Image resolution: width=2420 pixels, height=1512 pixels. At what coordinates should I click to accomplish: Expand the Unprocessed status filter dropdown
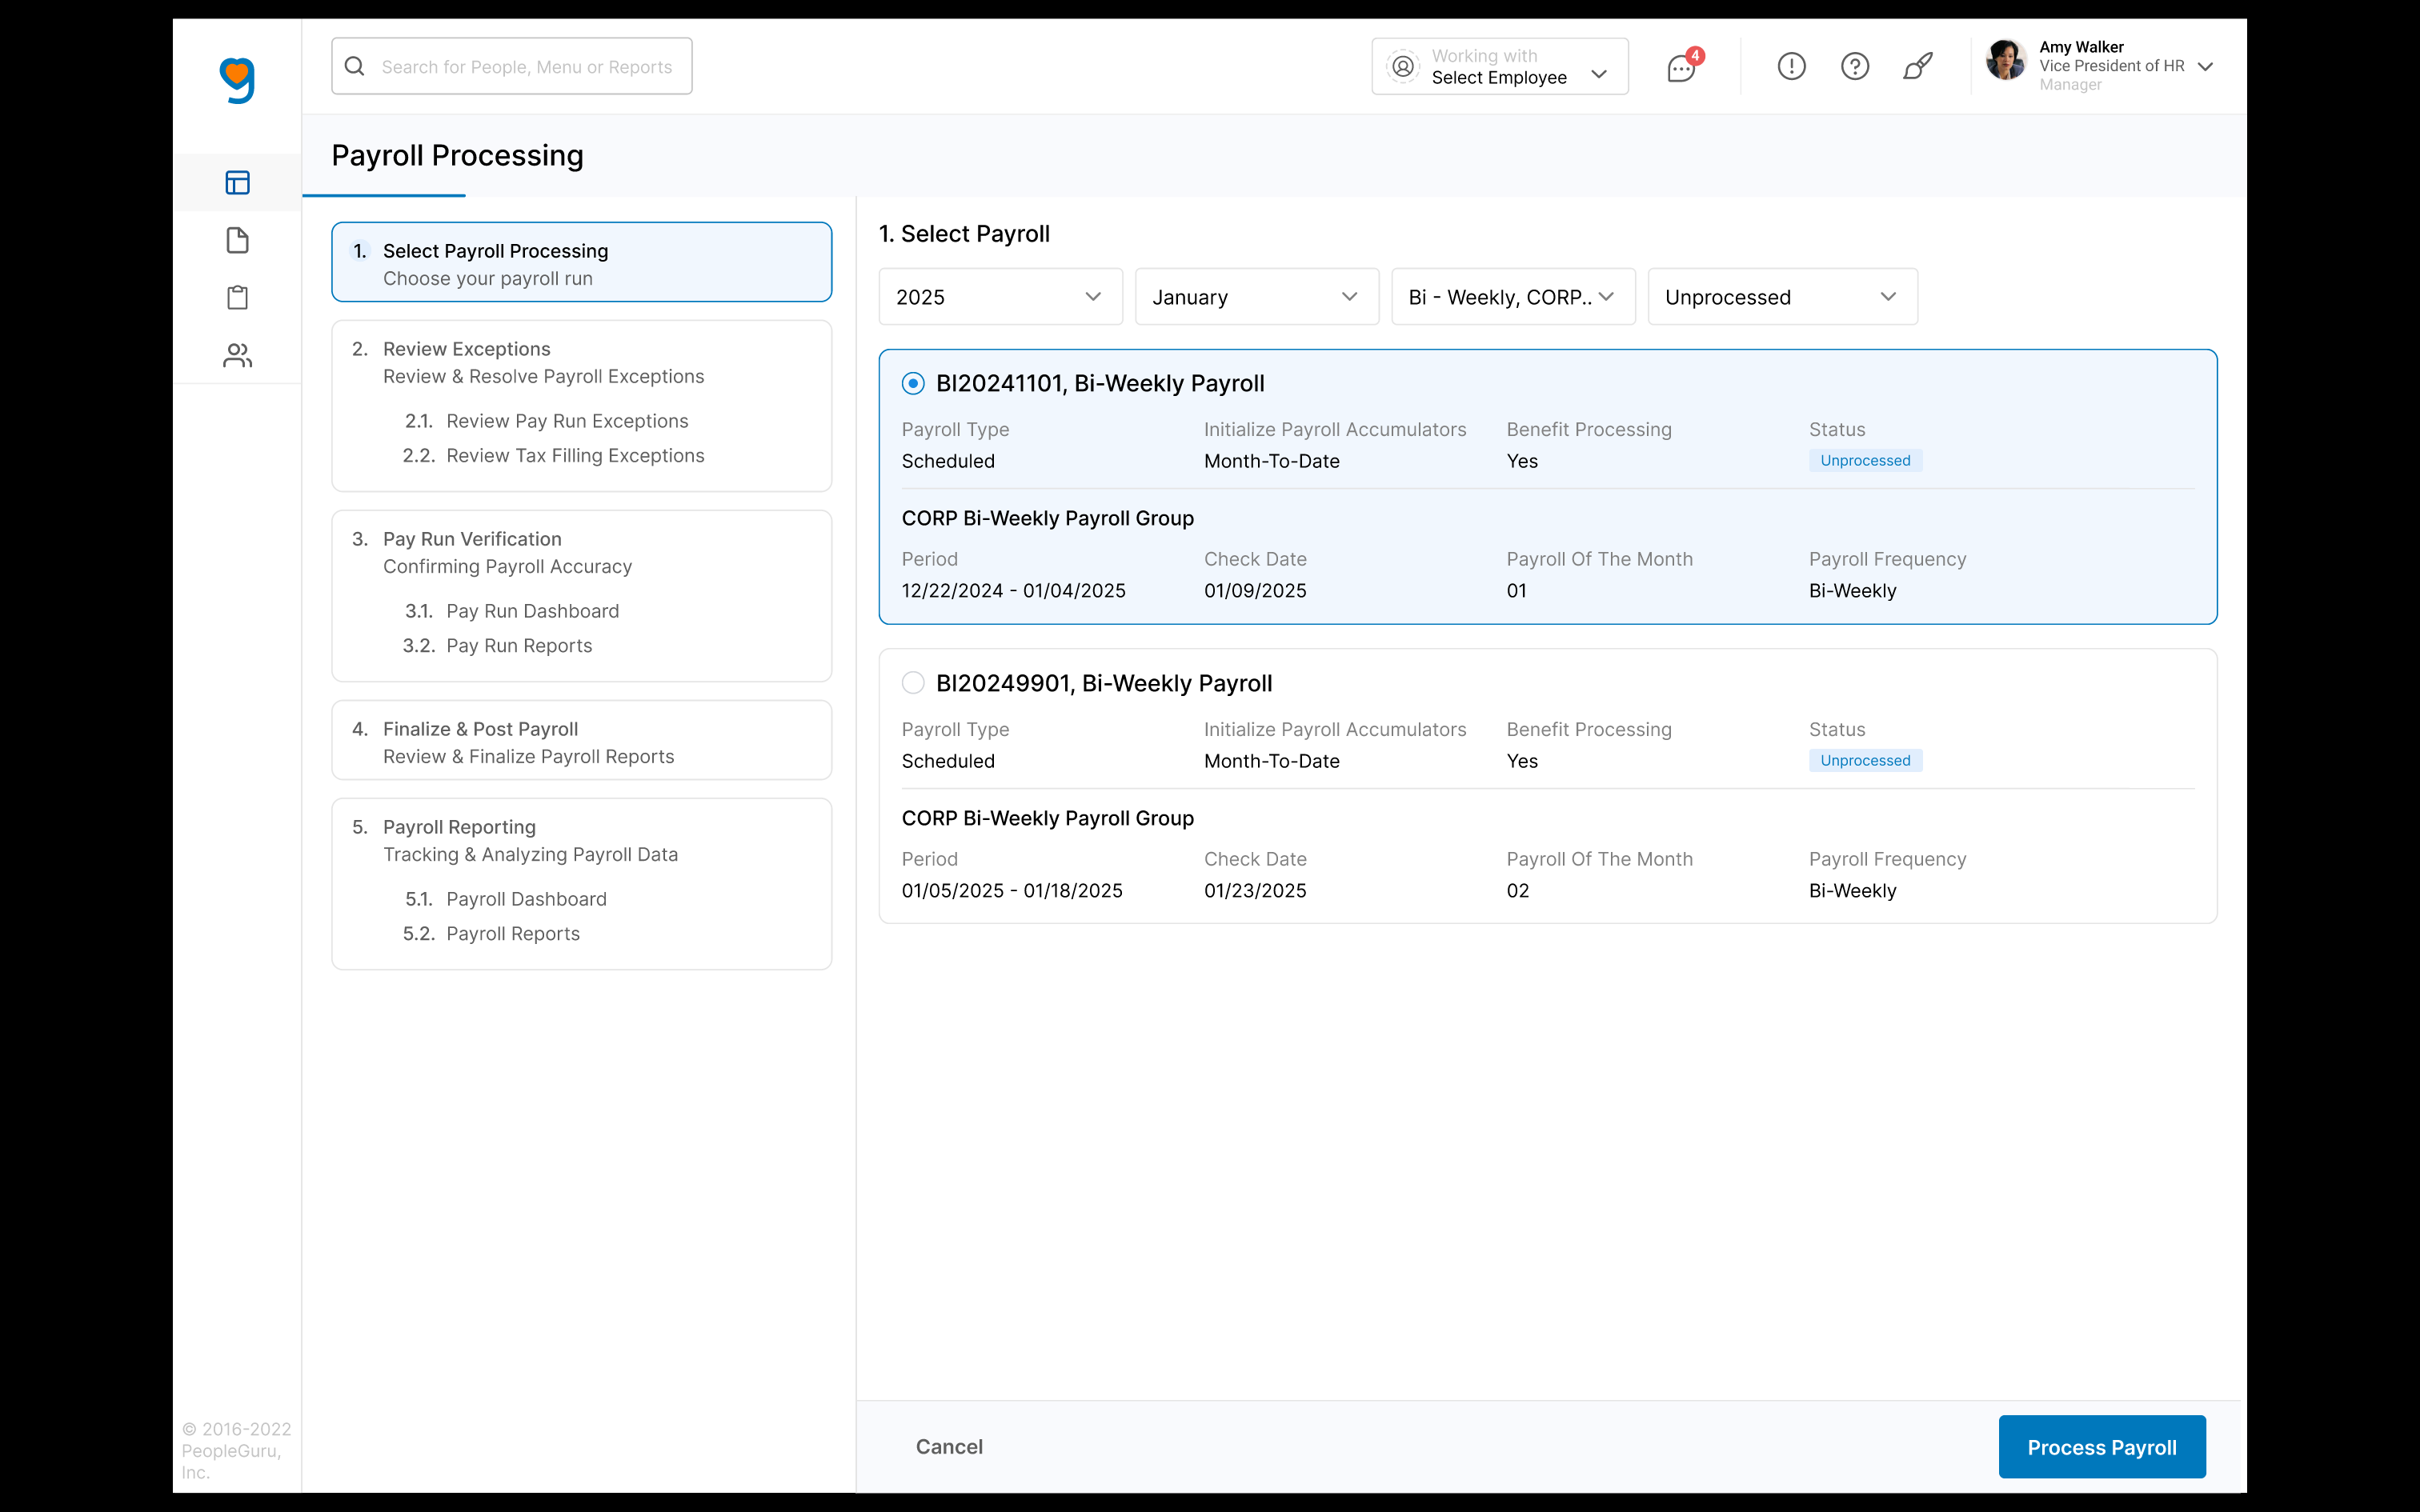pyautogui.click(x=1782, y=296)
